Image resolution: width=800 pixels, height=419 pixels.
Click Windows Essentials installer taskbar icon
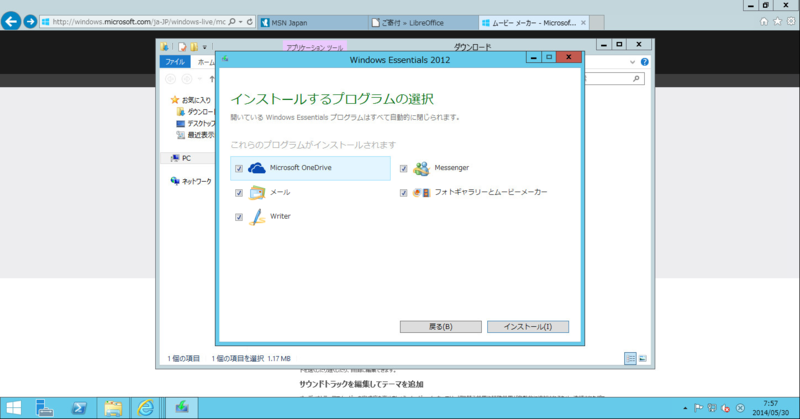click(x=182, y=408)
